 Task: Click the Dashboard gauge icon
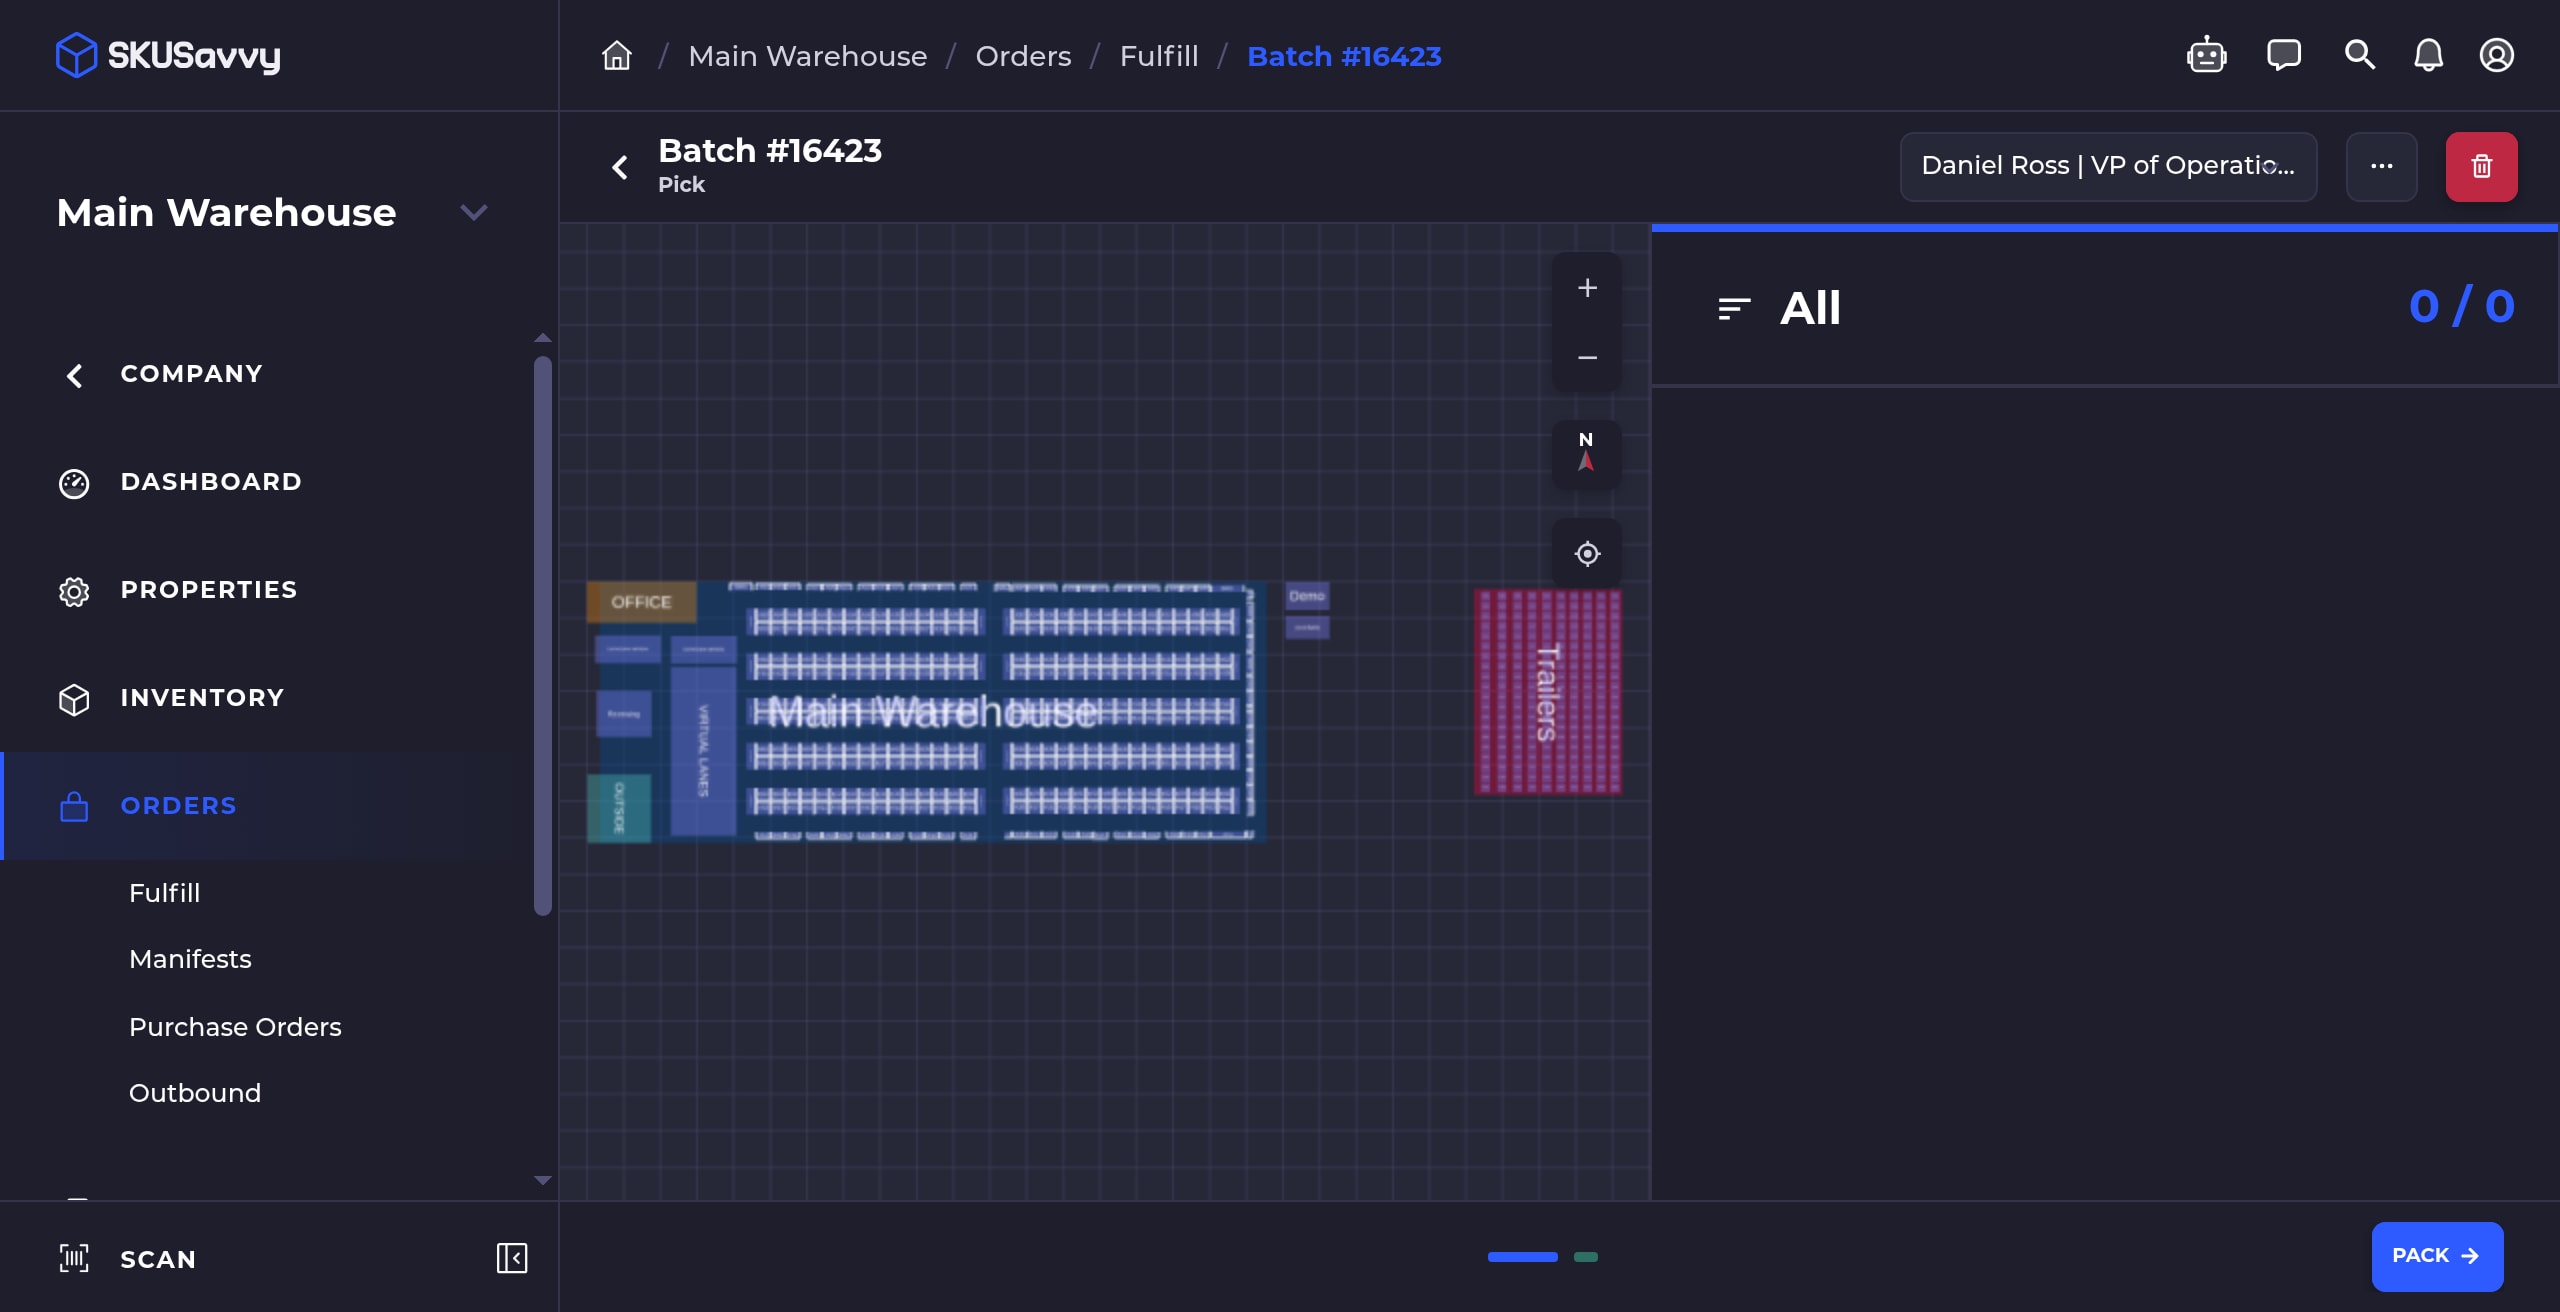[74, 483]
